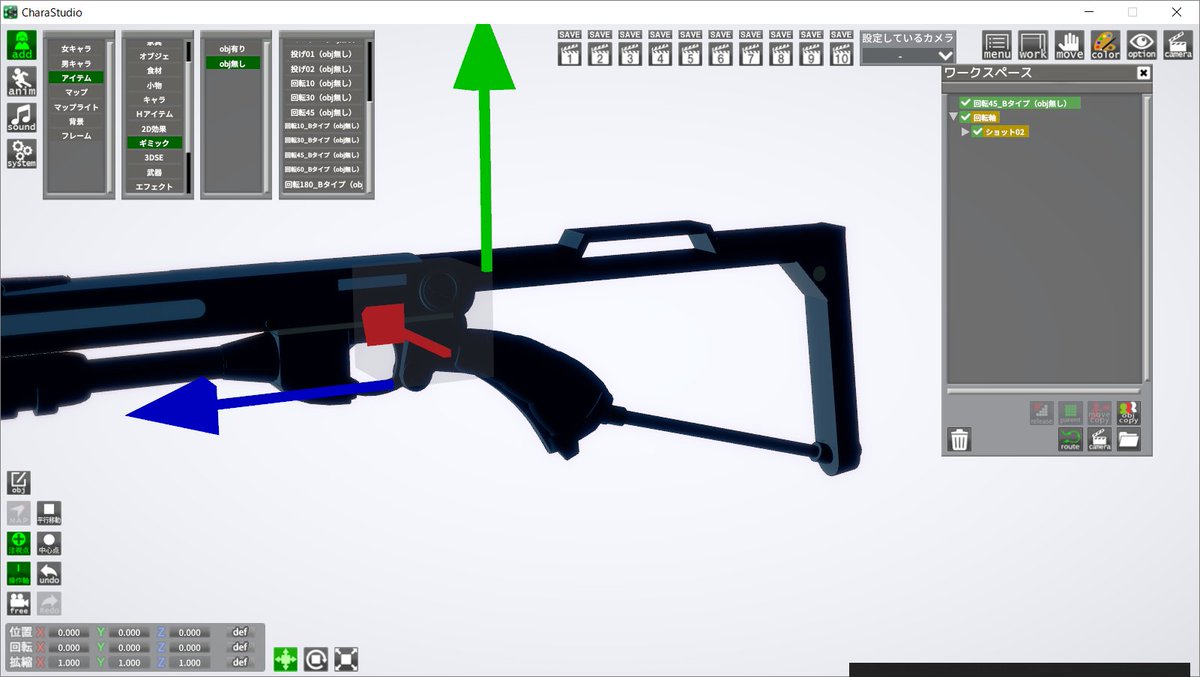1200x677 pixels.
Task: Click the undo arrow icon
Action: click(x=49, y=574)
